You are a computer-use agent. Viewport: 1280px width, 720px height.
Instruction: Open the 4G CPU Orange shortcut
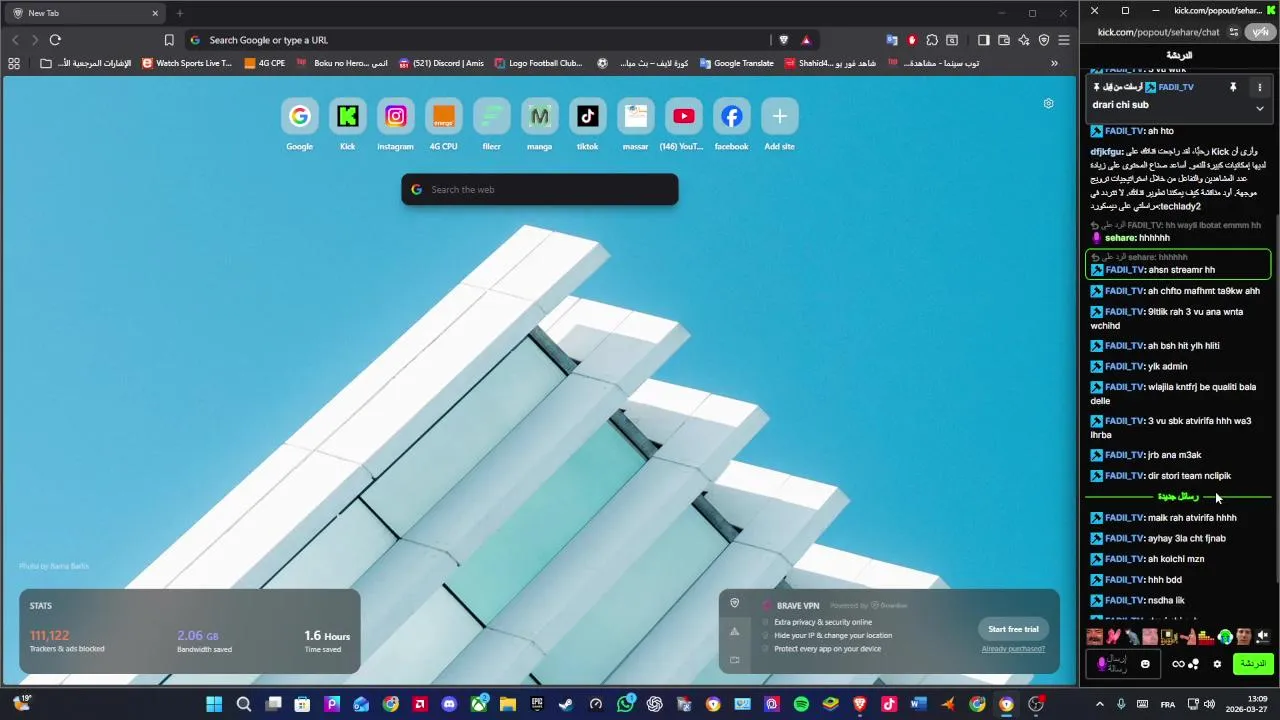click(443, 117)
